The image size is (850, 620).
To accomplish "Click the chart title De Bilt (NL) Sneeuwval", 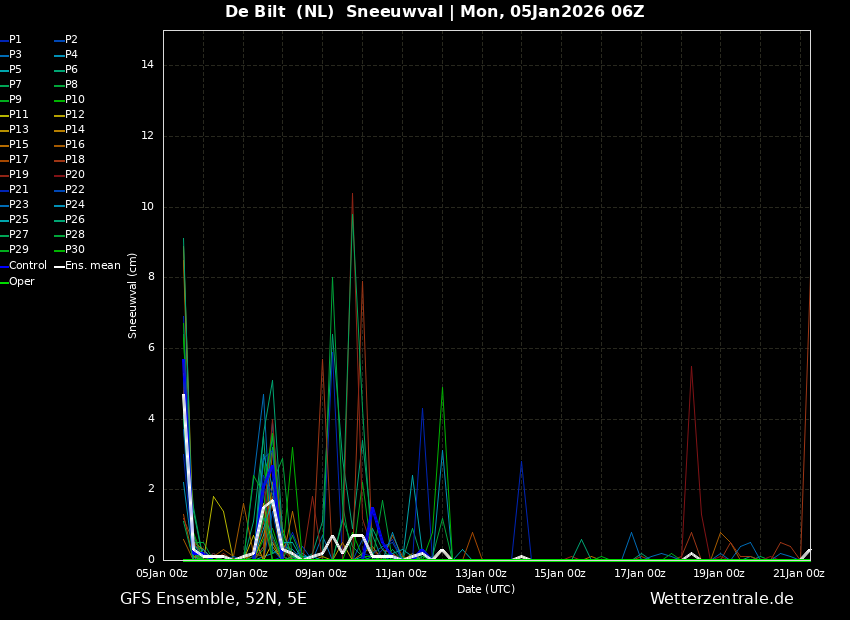I will coord(334,11).
